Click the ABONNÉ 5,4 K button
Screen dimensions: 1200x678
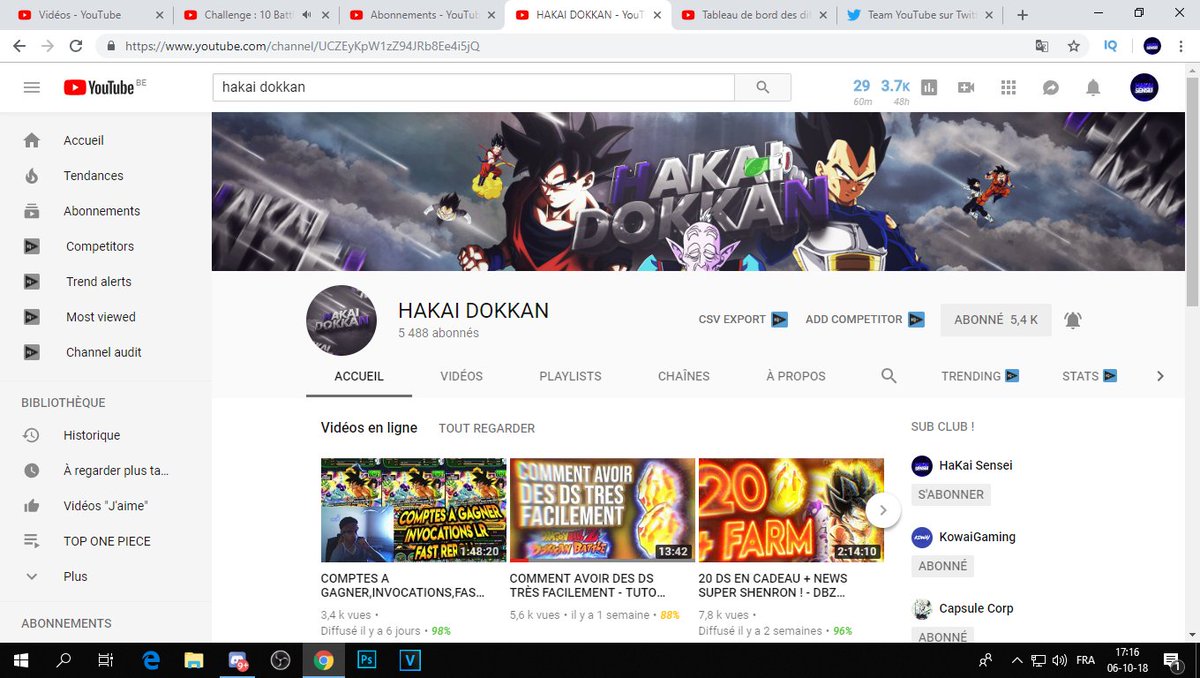pyautogui.click(x=996, y=320)
